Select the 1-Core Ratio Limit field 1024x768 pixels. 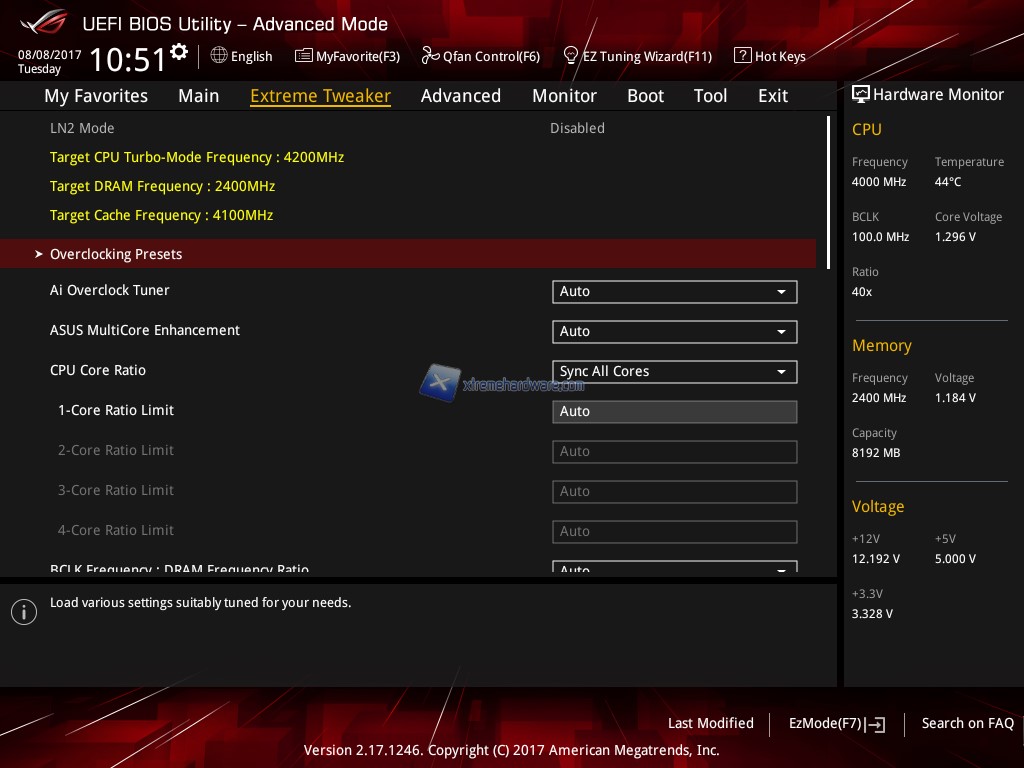674,412
